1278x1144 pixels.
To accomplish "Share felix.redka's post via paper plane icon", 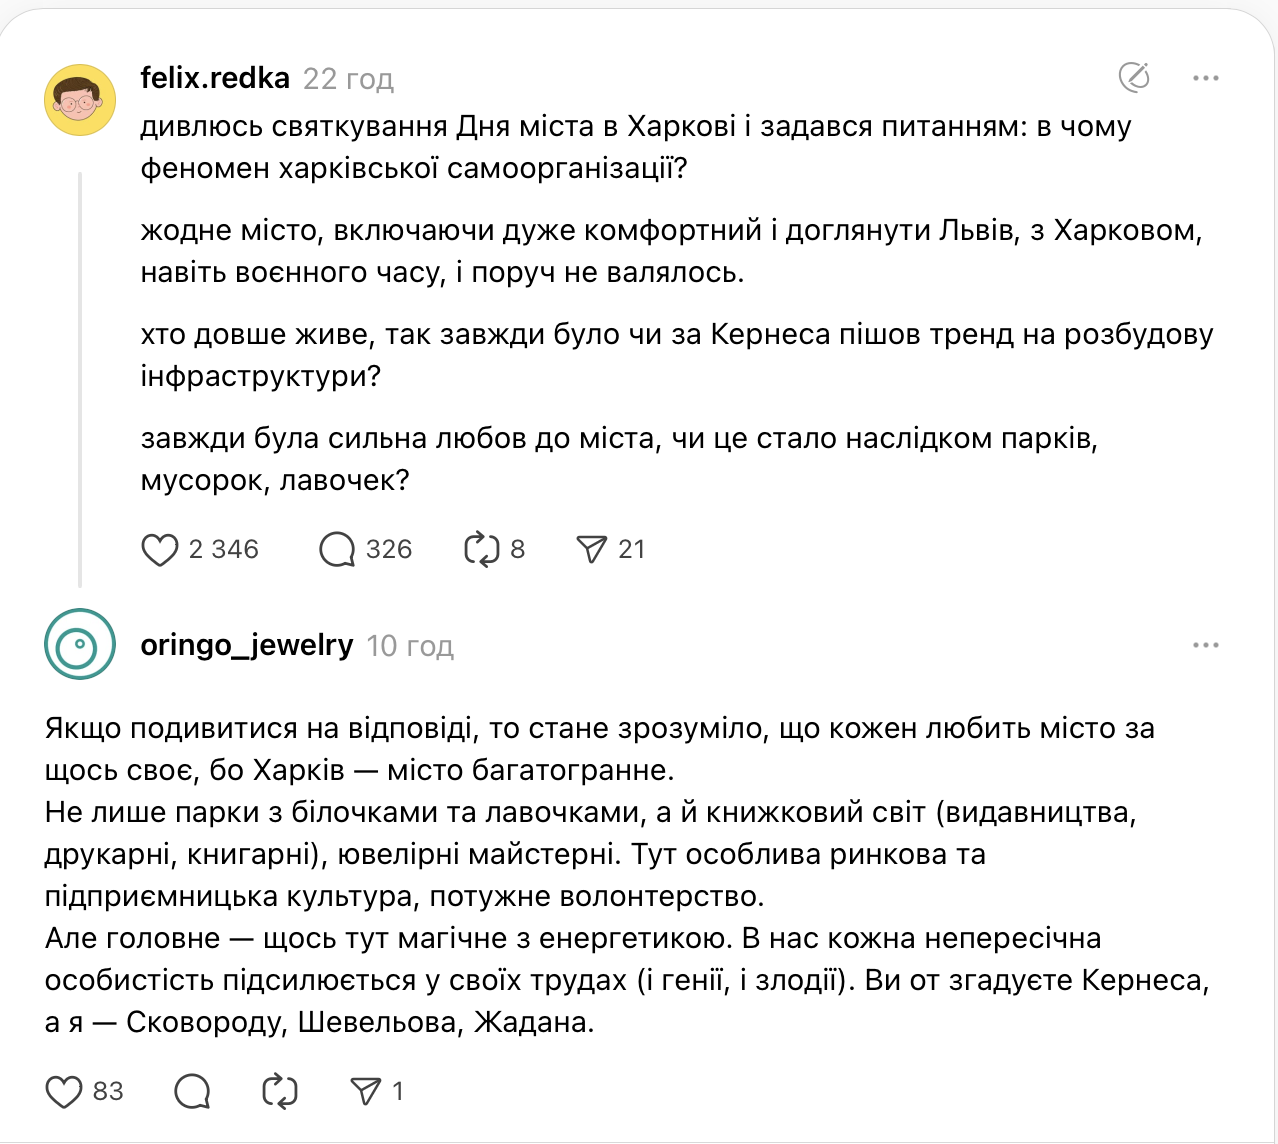I will 591,549.
